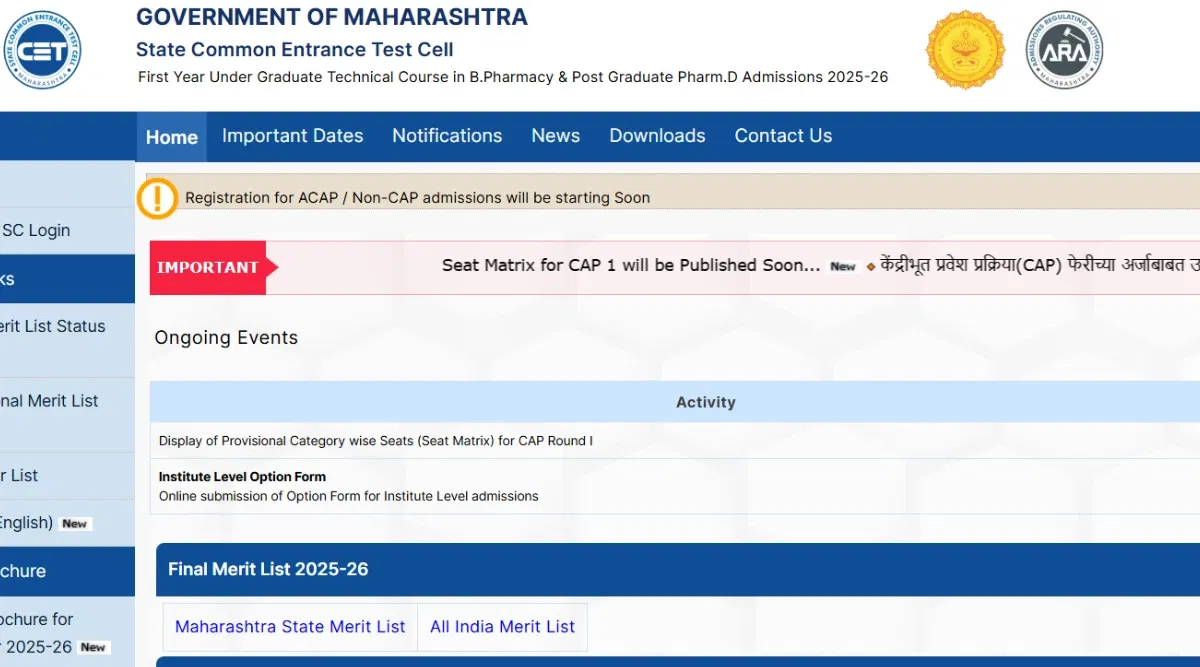
Task: Open the Notifications menu item
Action: point(447,136)
